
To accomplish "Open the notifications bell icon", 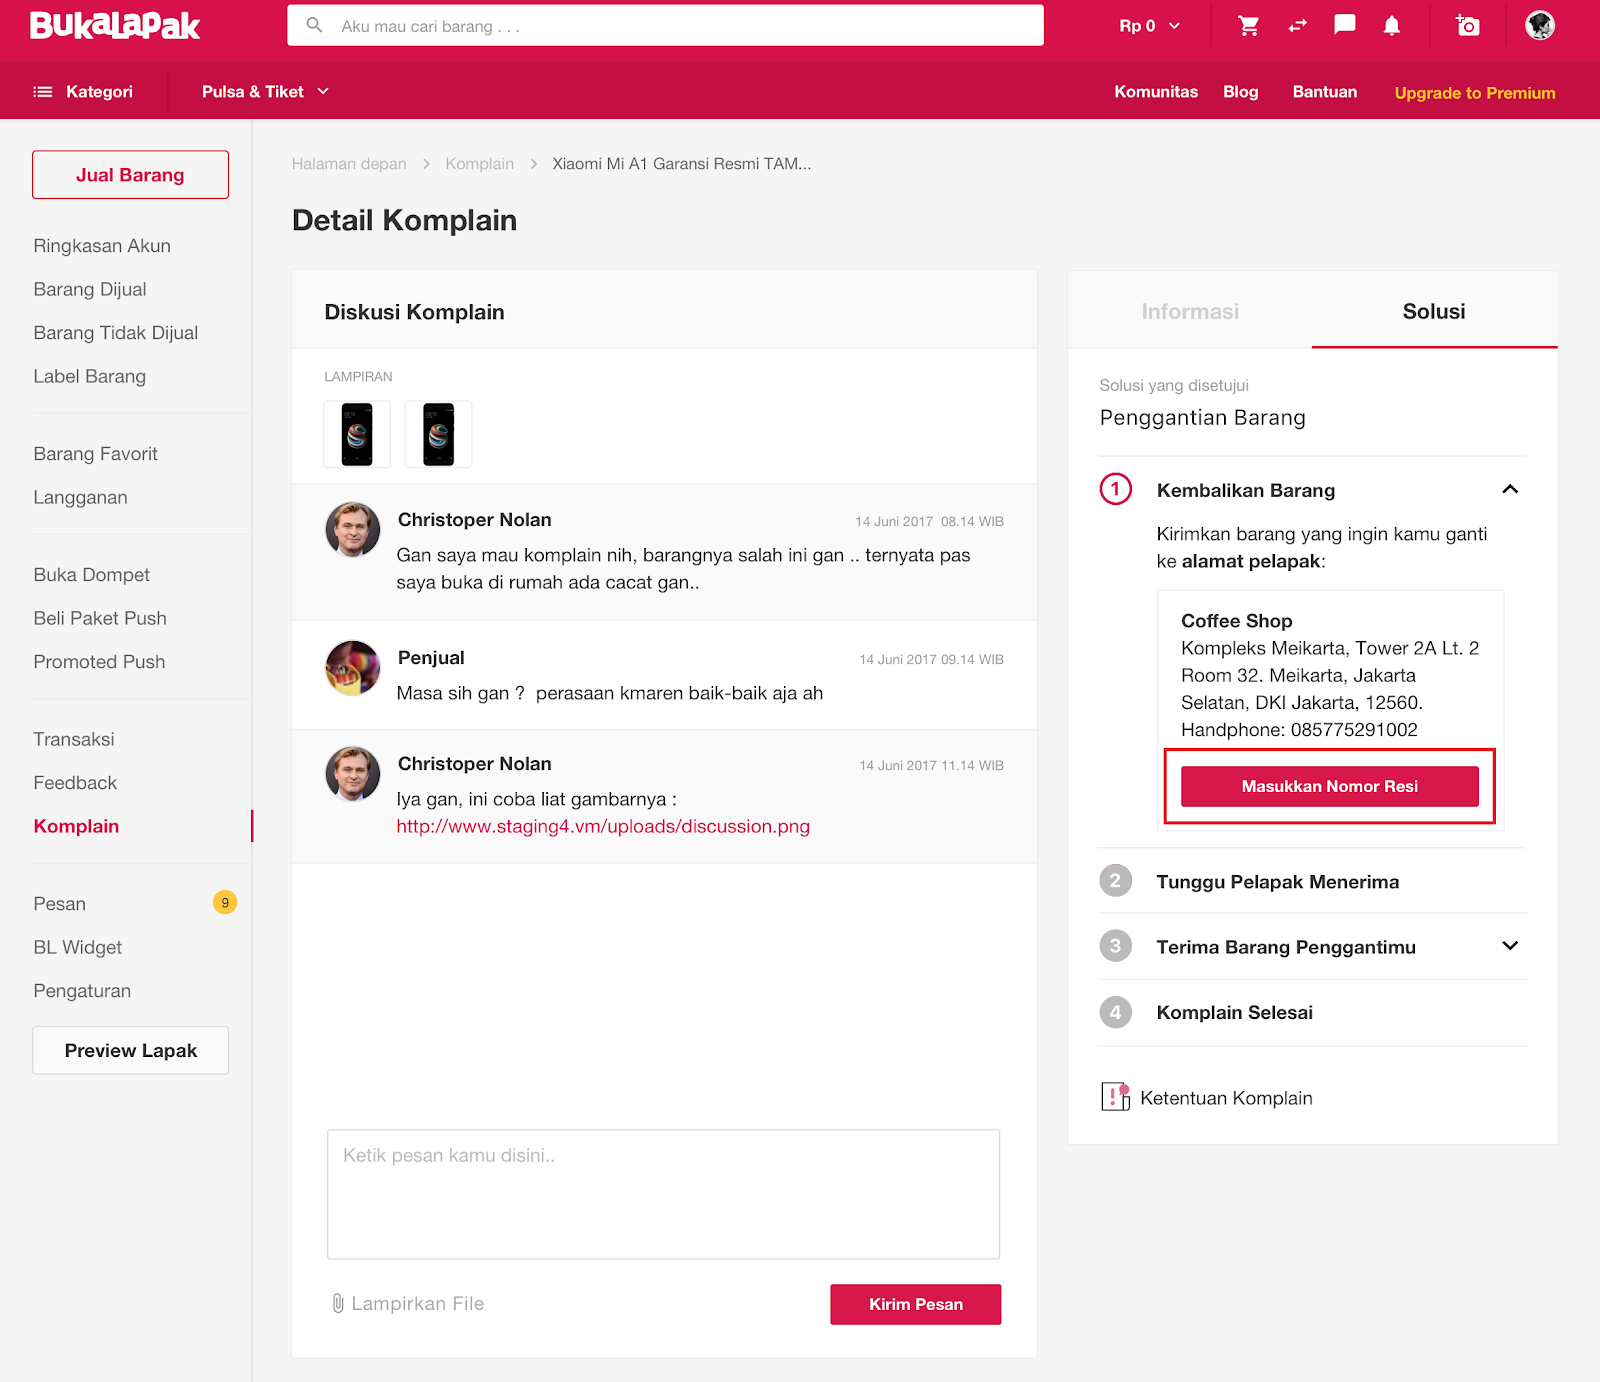I will coord(1392,26).
